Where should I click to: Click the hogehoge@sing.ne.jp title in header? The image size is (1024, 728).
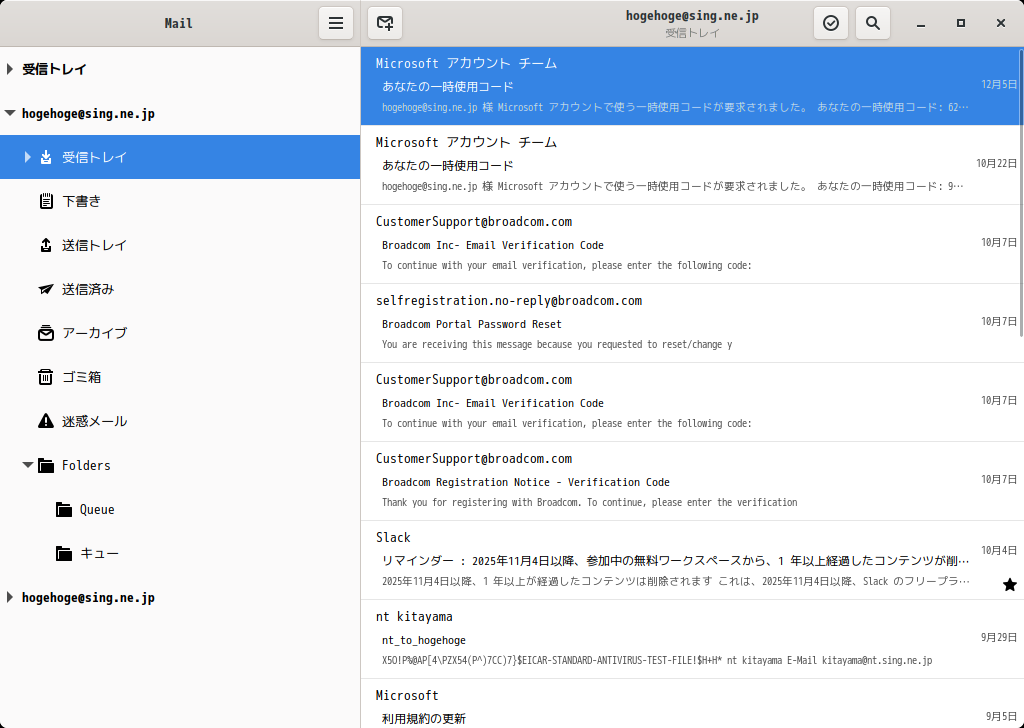pos(692,16)
